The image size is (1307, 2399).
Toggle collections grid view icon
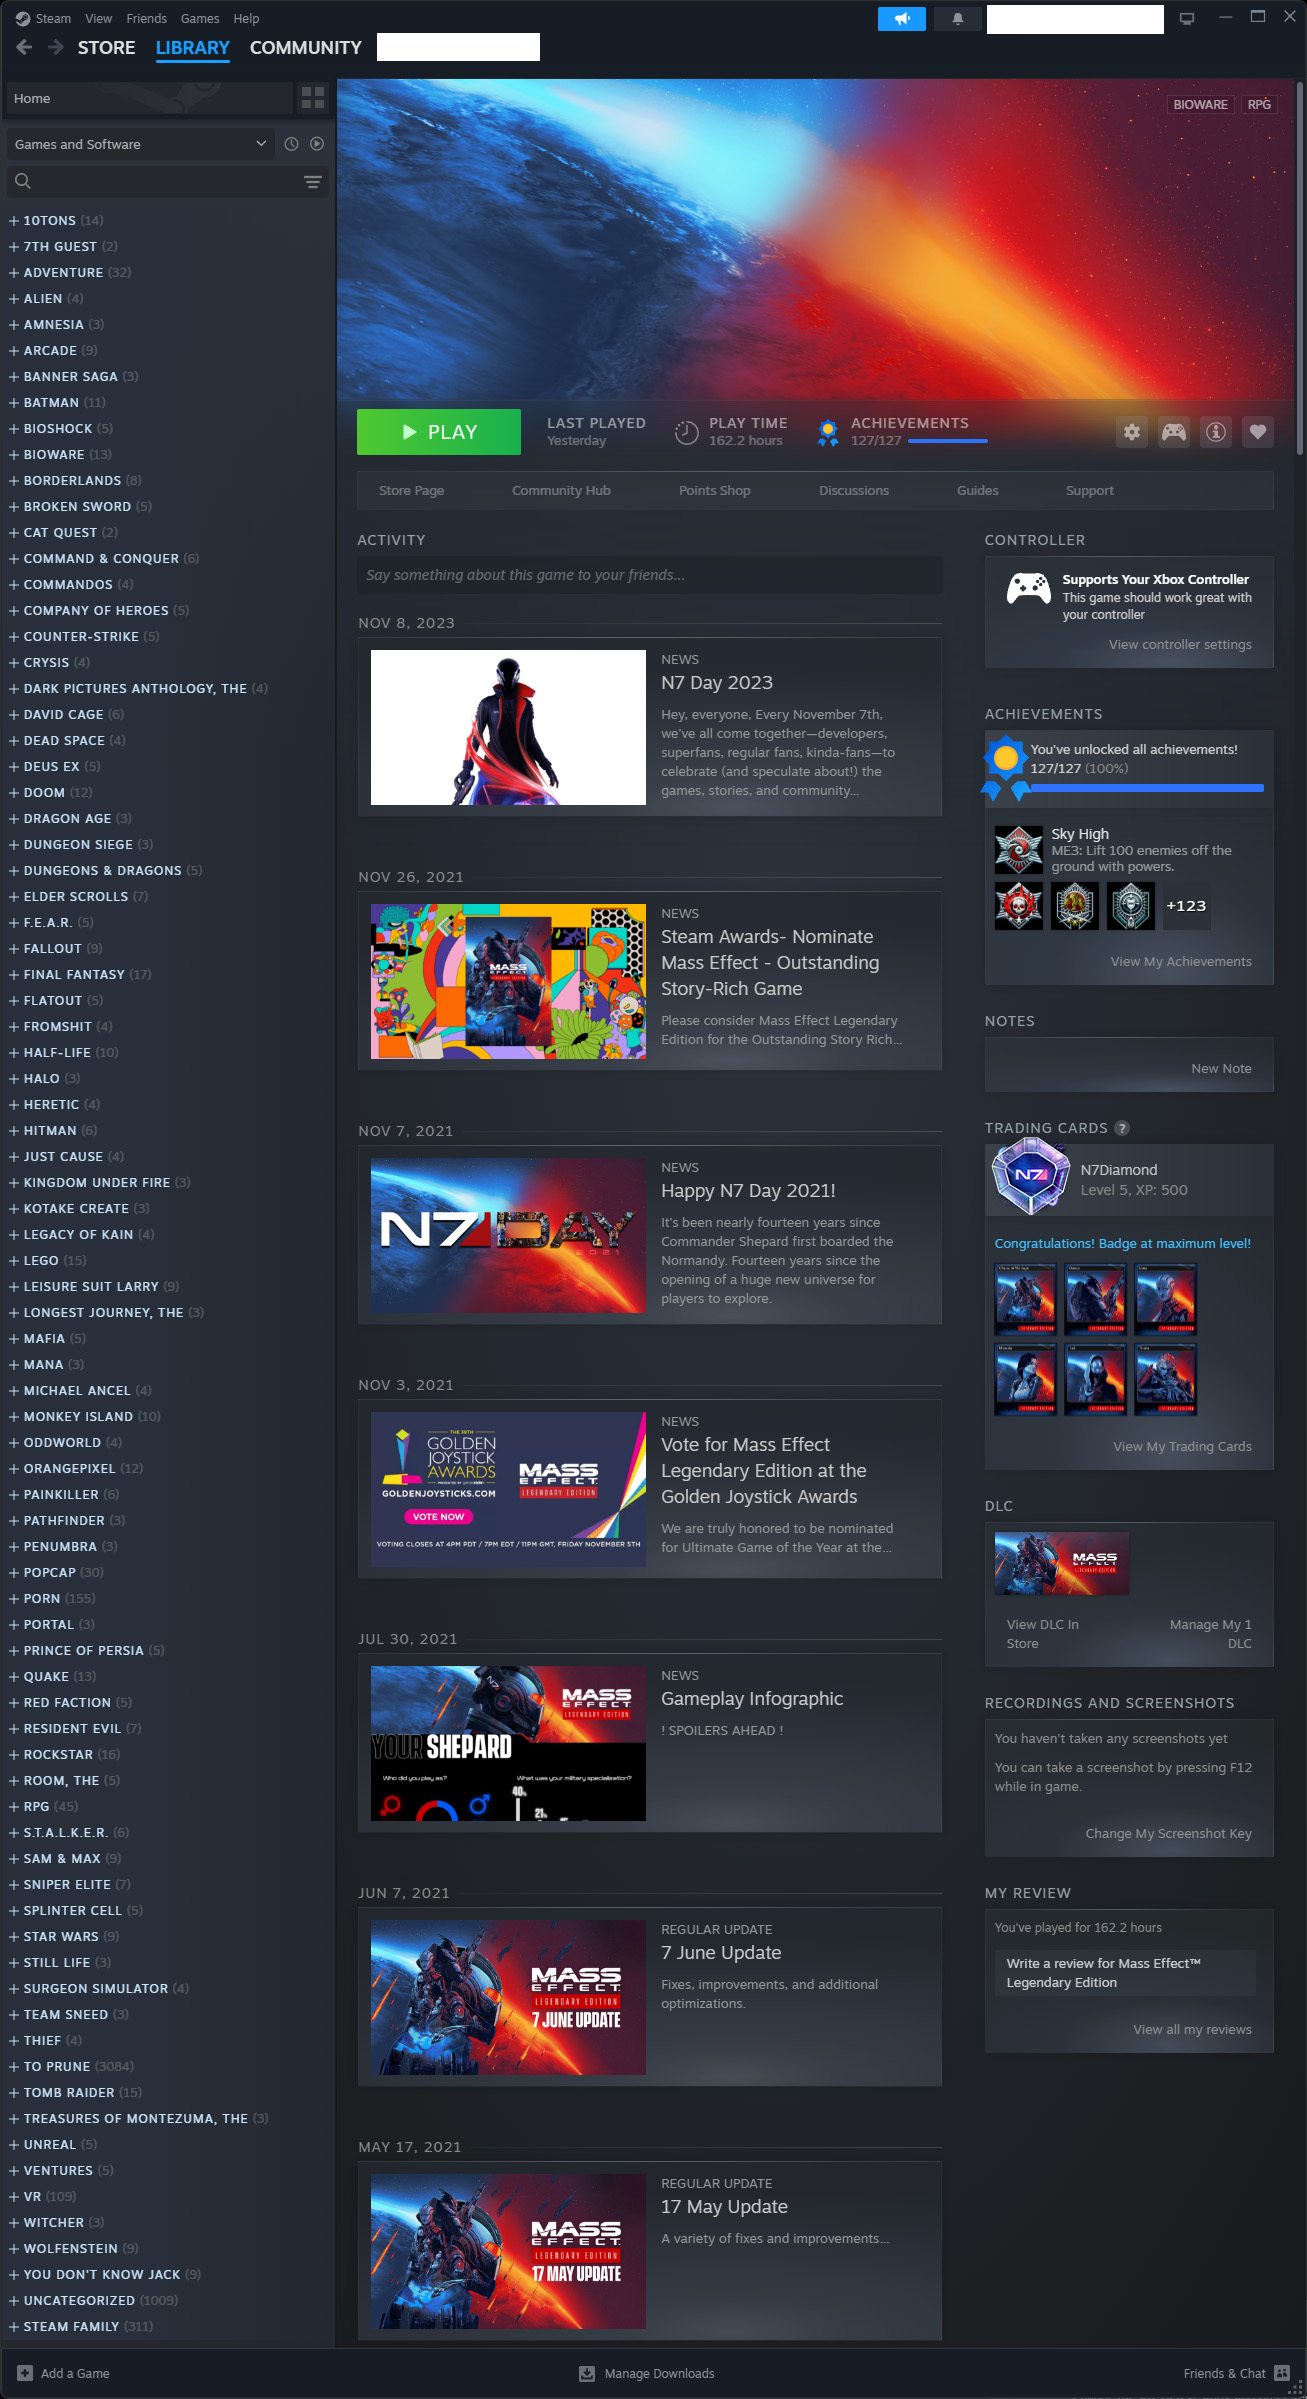(x=313, y=98)
